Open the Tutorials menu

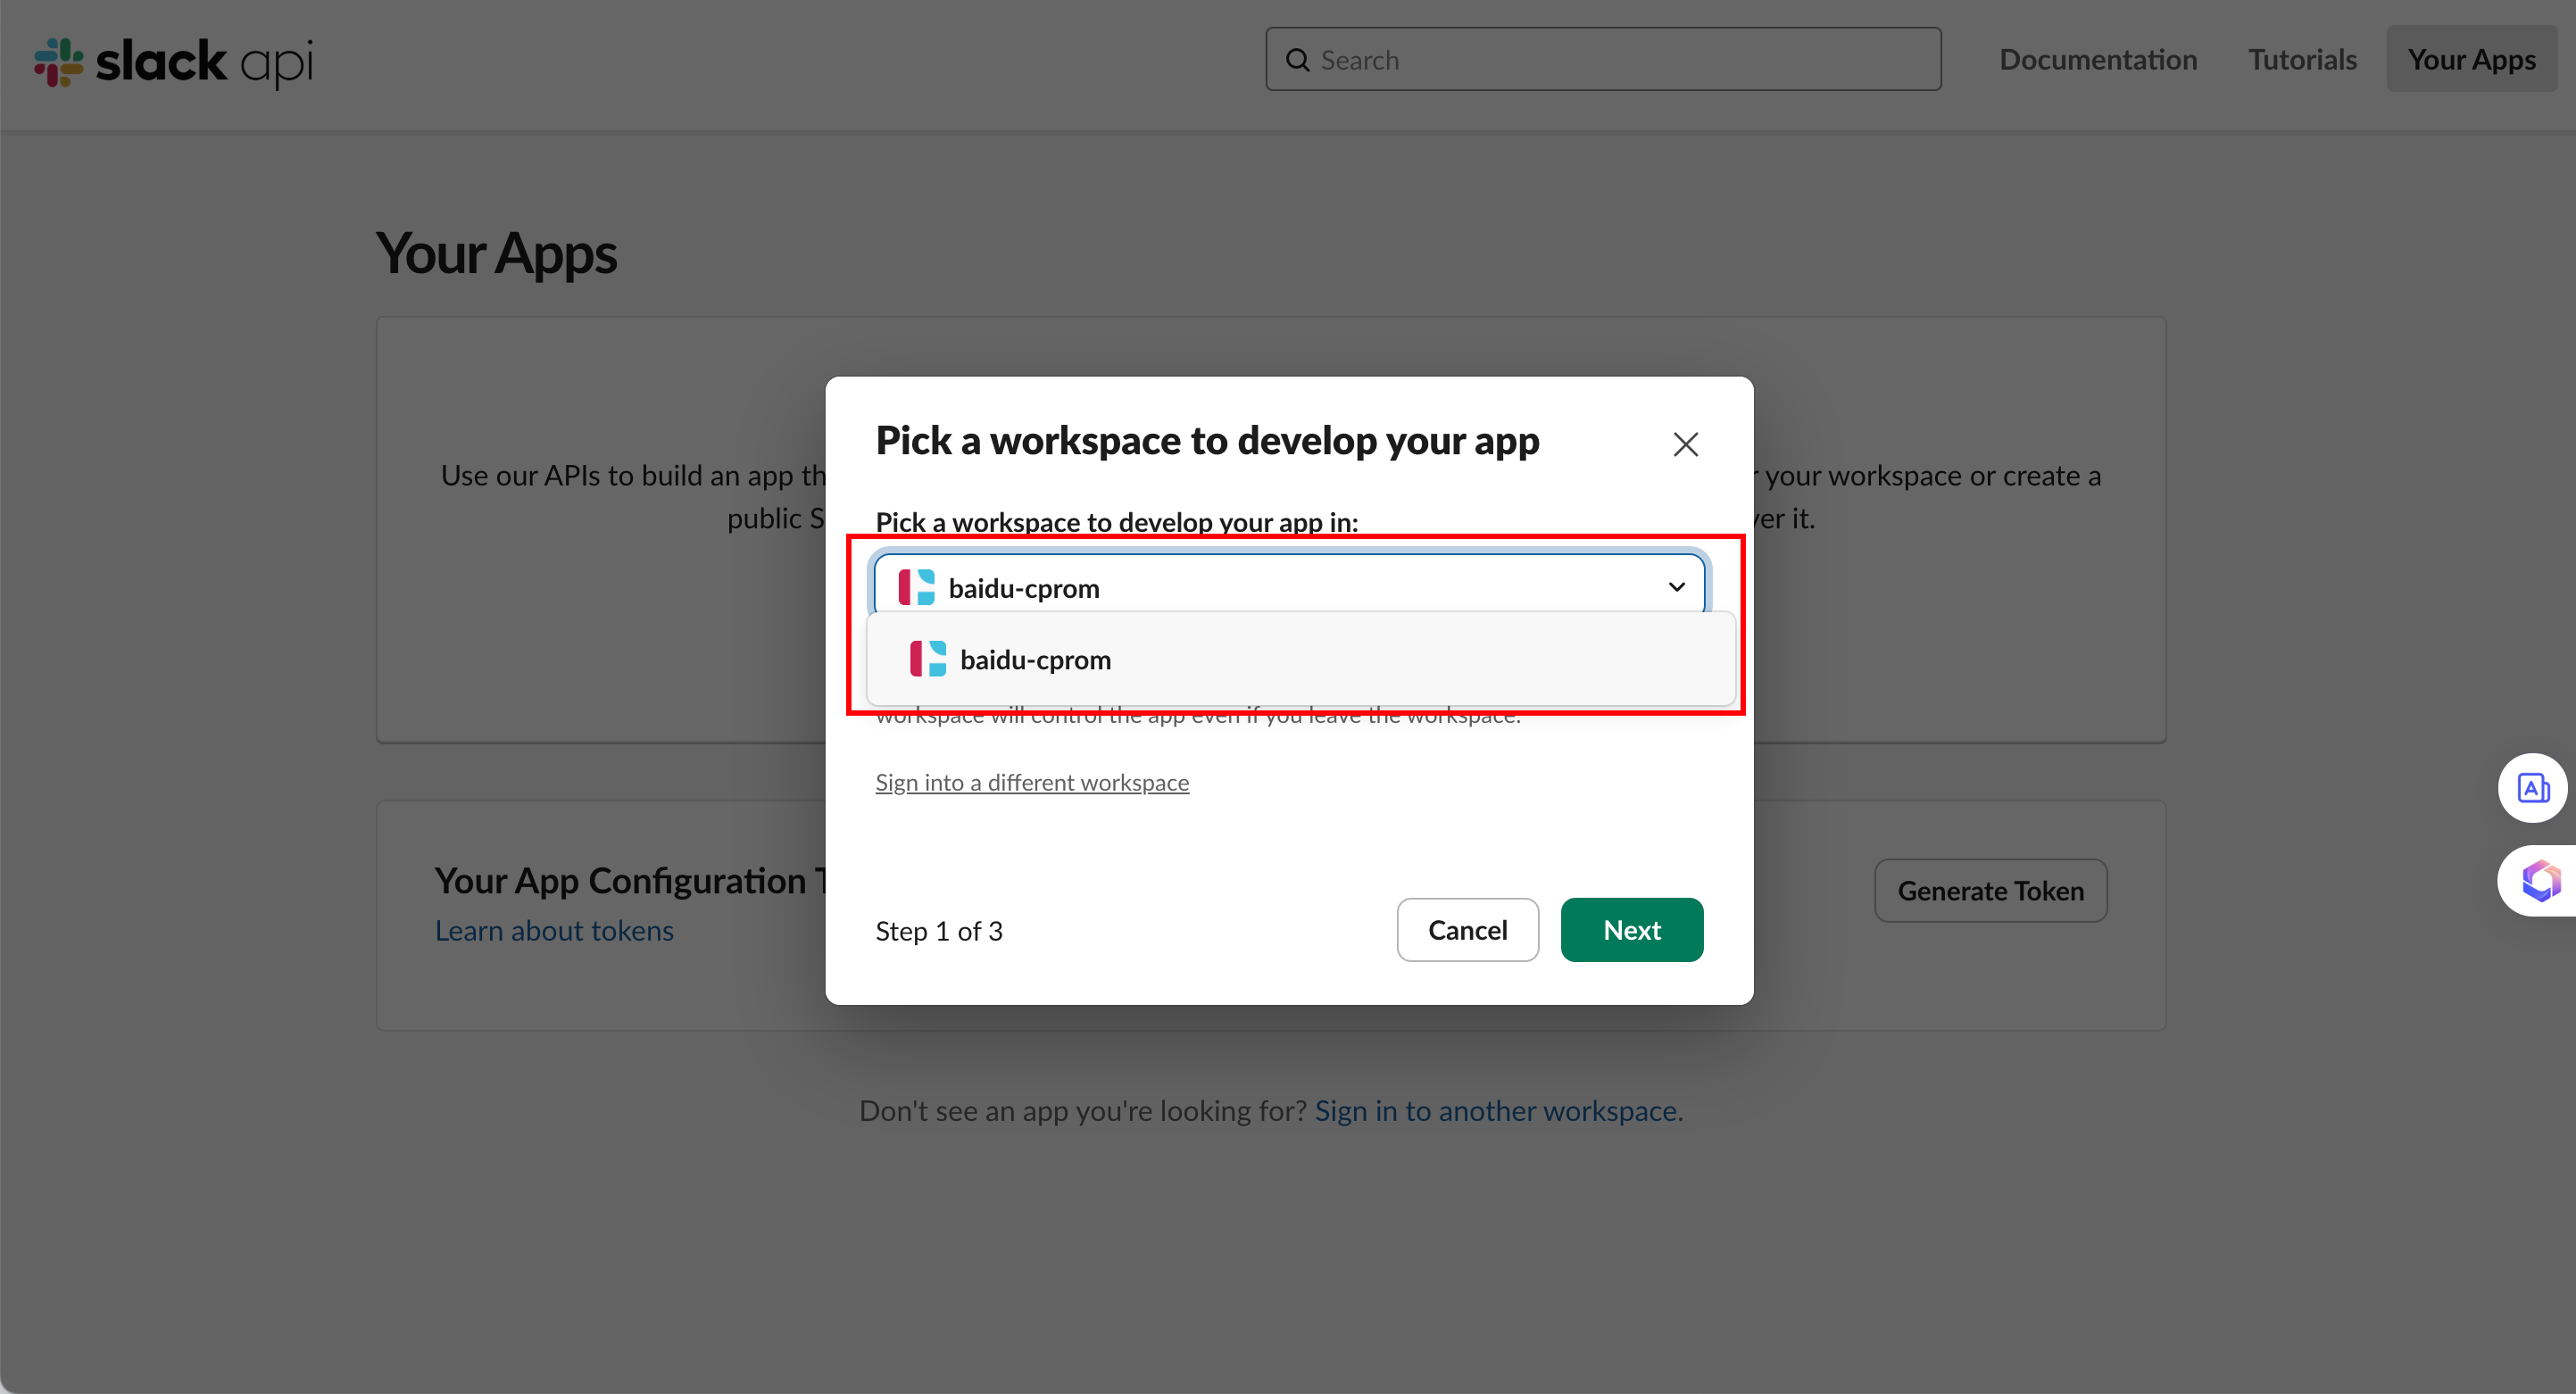(x=2302, y=59)
